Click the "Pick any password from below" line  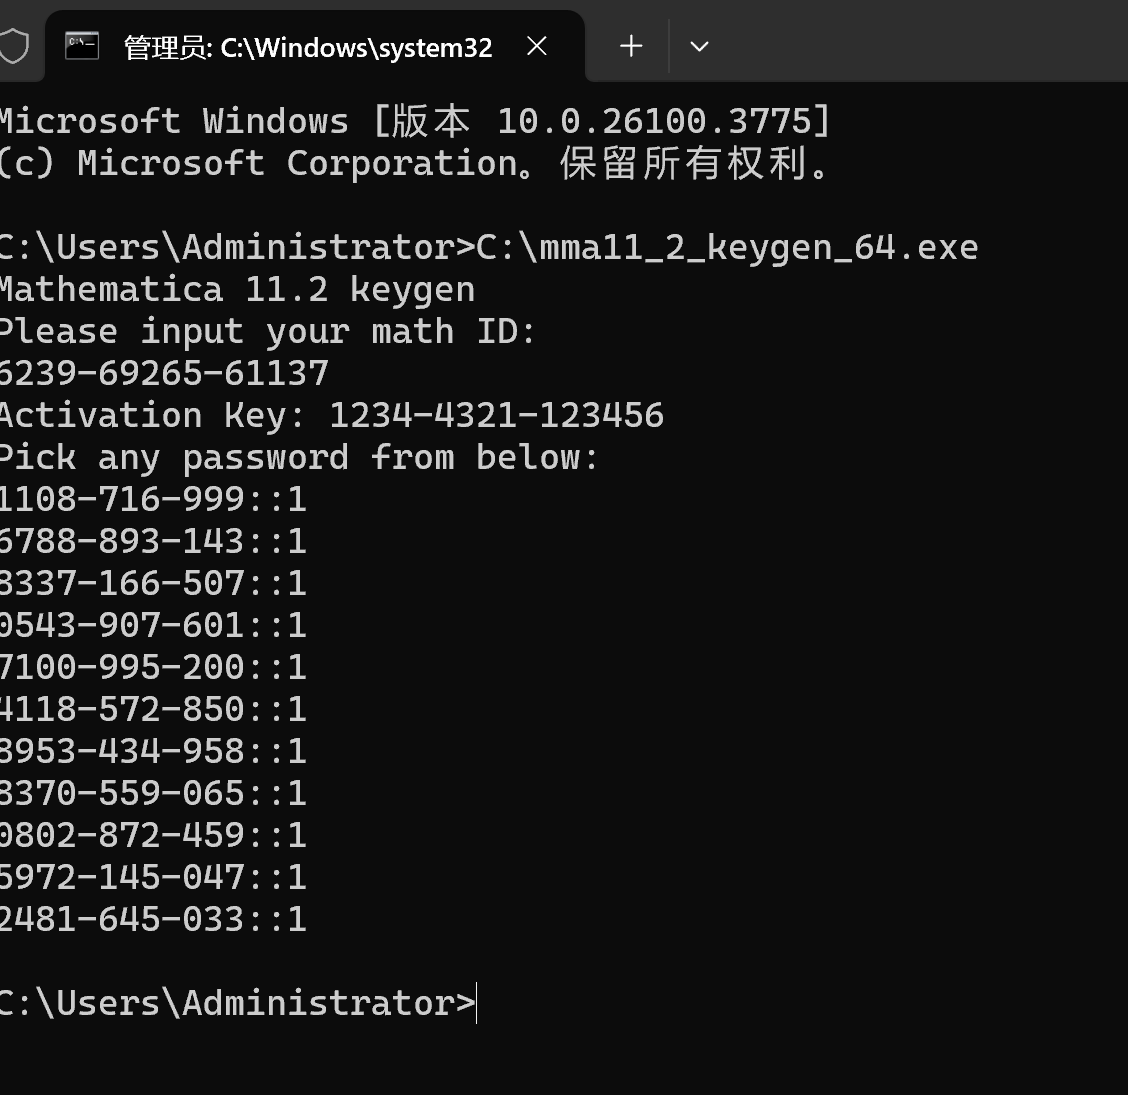point(298,458)
